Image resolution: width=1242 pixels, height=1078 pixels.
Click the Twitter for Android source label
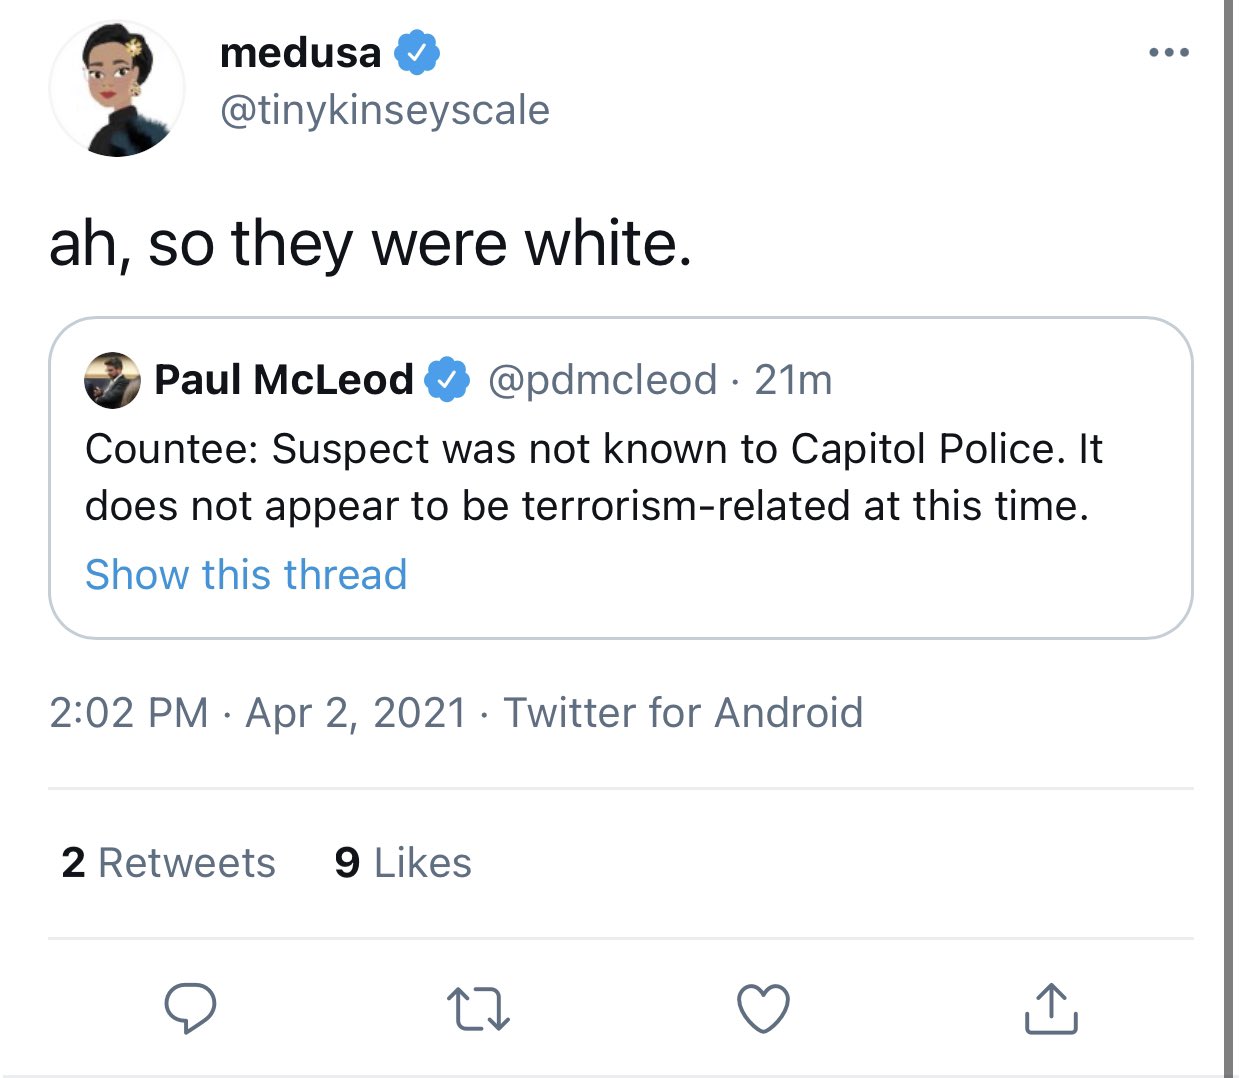[683, 713]
